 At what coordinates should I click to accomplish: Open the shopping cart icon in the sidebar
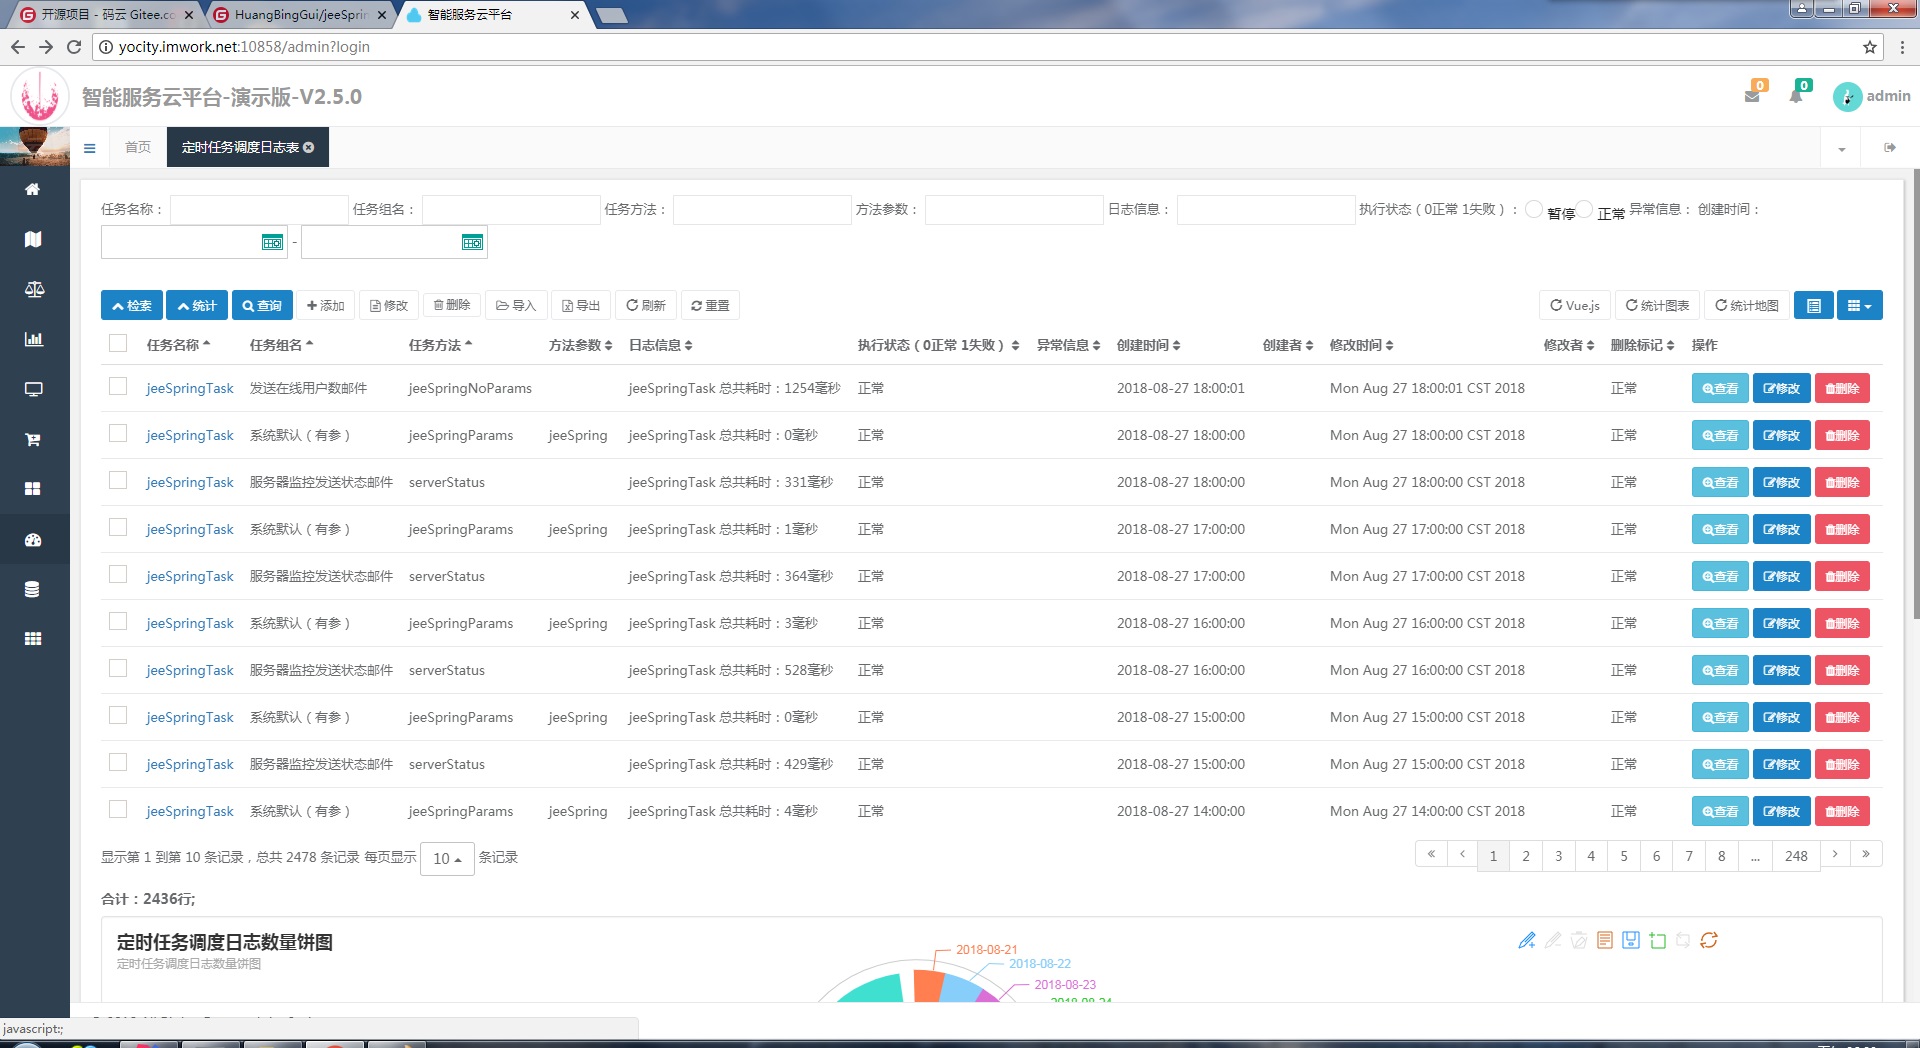click(33, 439)
